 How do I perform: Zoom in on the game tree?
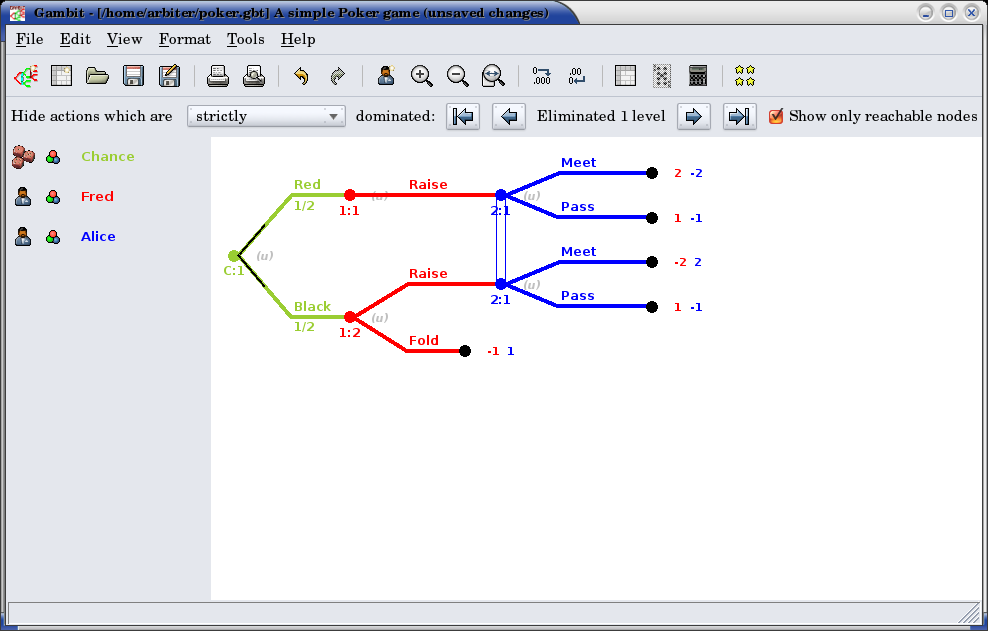422,76
